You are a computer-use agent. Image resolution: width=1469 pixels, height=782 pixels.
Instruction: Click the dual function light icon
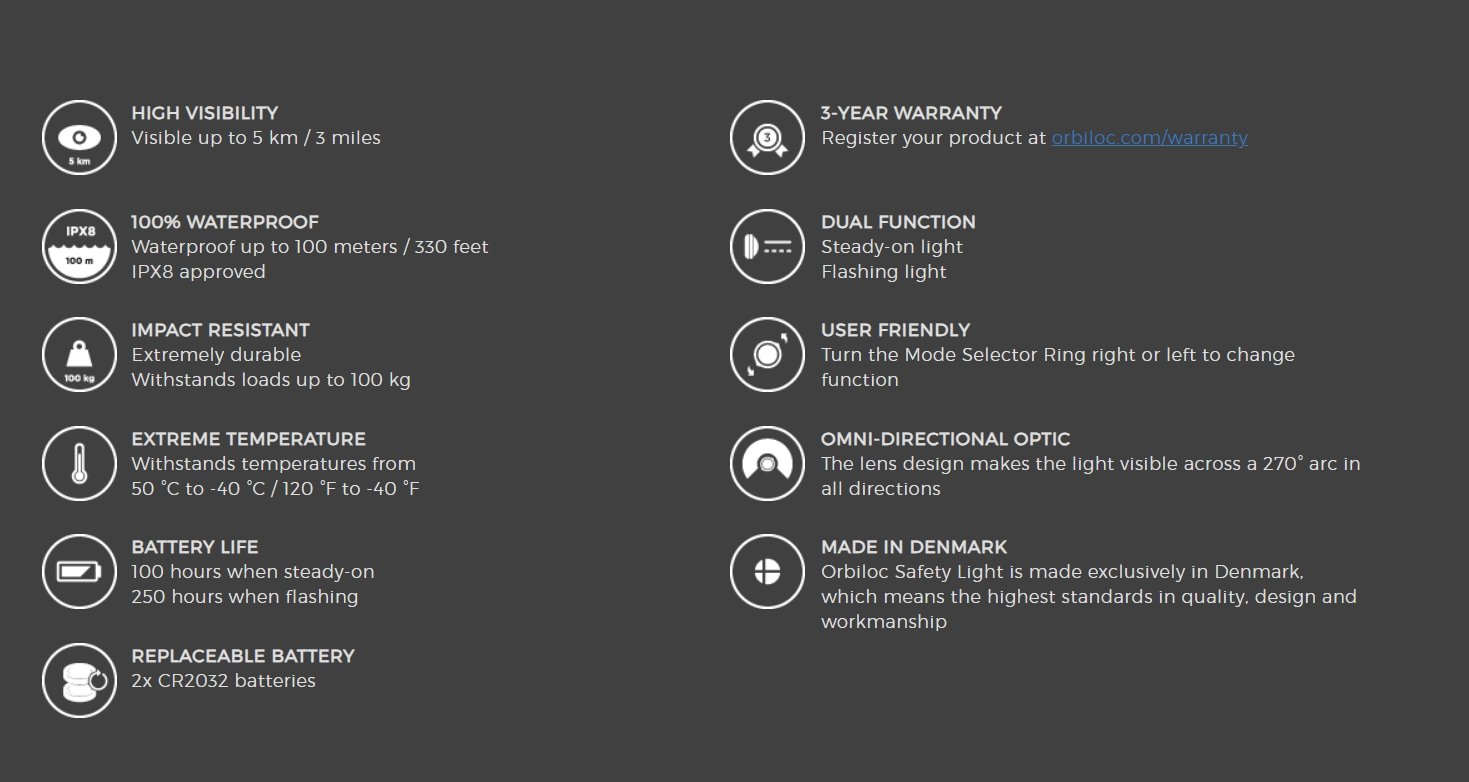[767, 247]
